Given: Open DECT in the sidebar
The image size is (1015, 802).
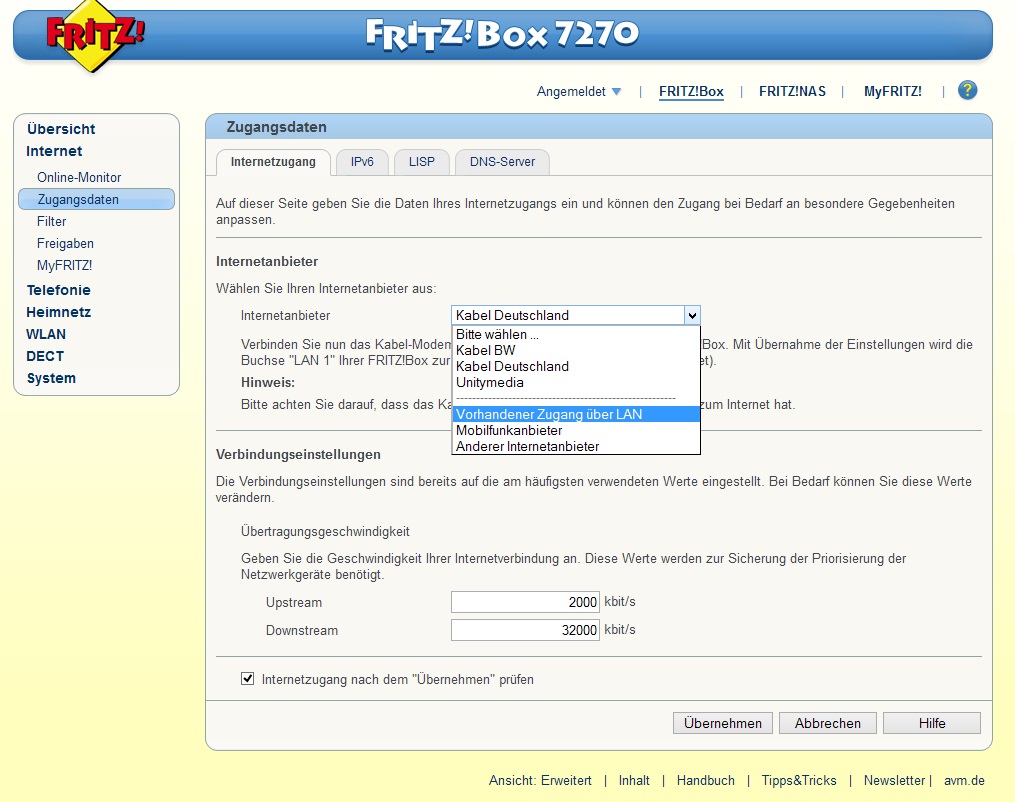Looking at the screenshot, I should tap(45, 356).
